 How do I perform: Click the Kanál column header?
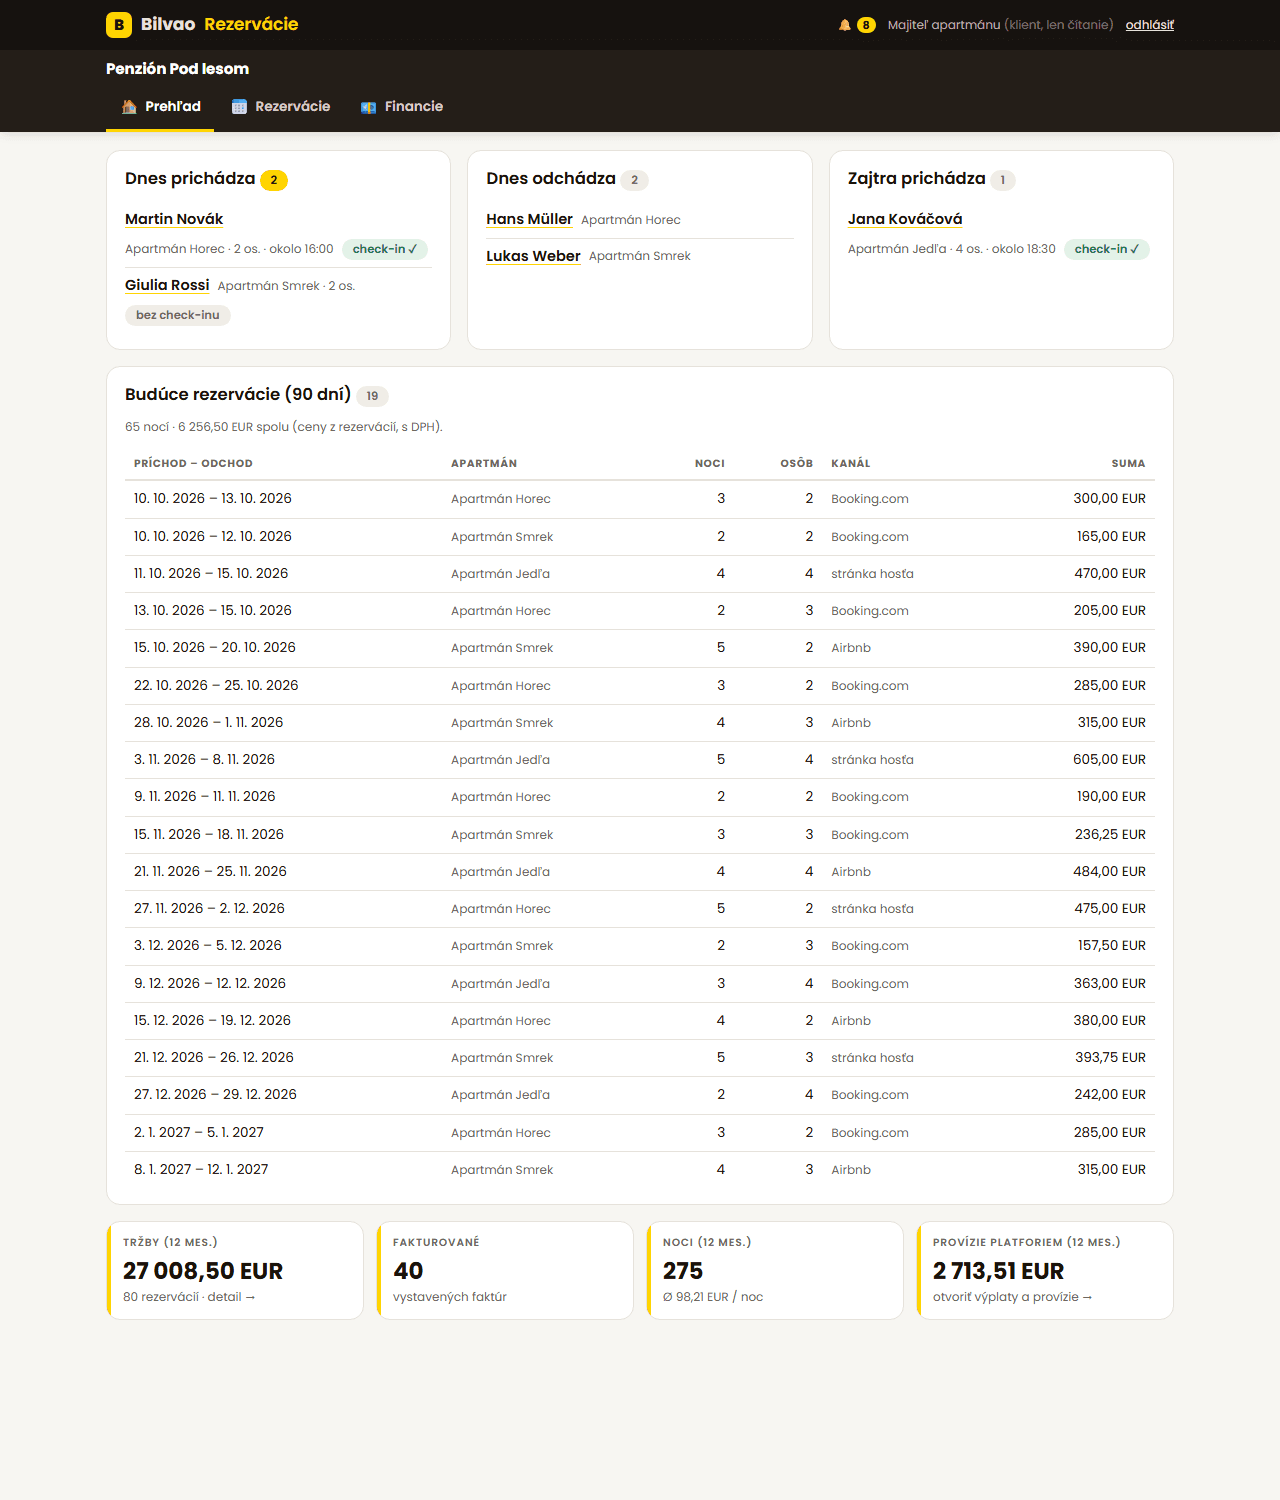coord(851,463)
